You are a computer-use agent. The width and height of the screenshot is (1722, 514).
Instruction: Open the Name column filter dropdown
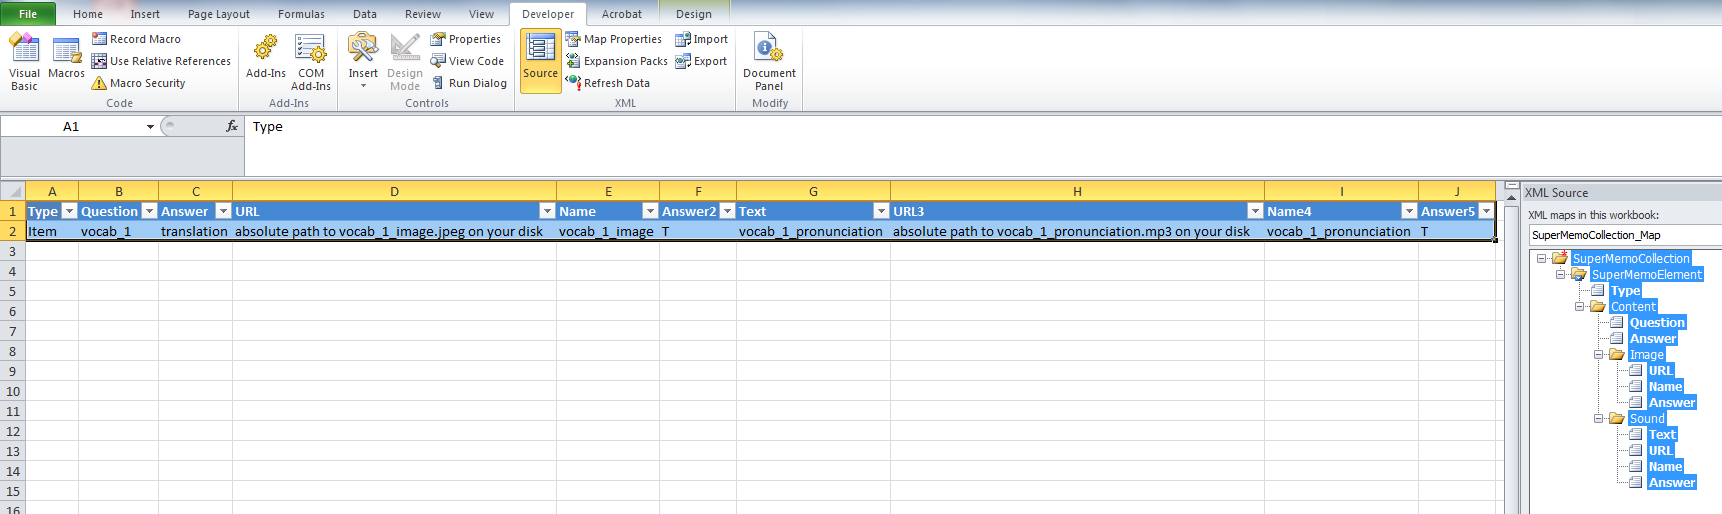650,211
